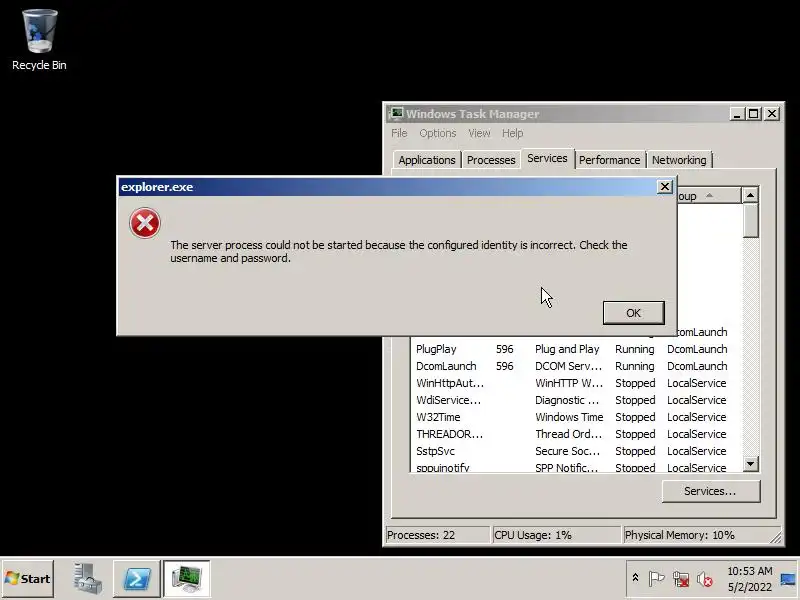Open the Options menu in Task Manager

[x=437, y=133]
